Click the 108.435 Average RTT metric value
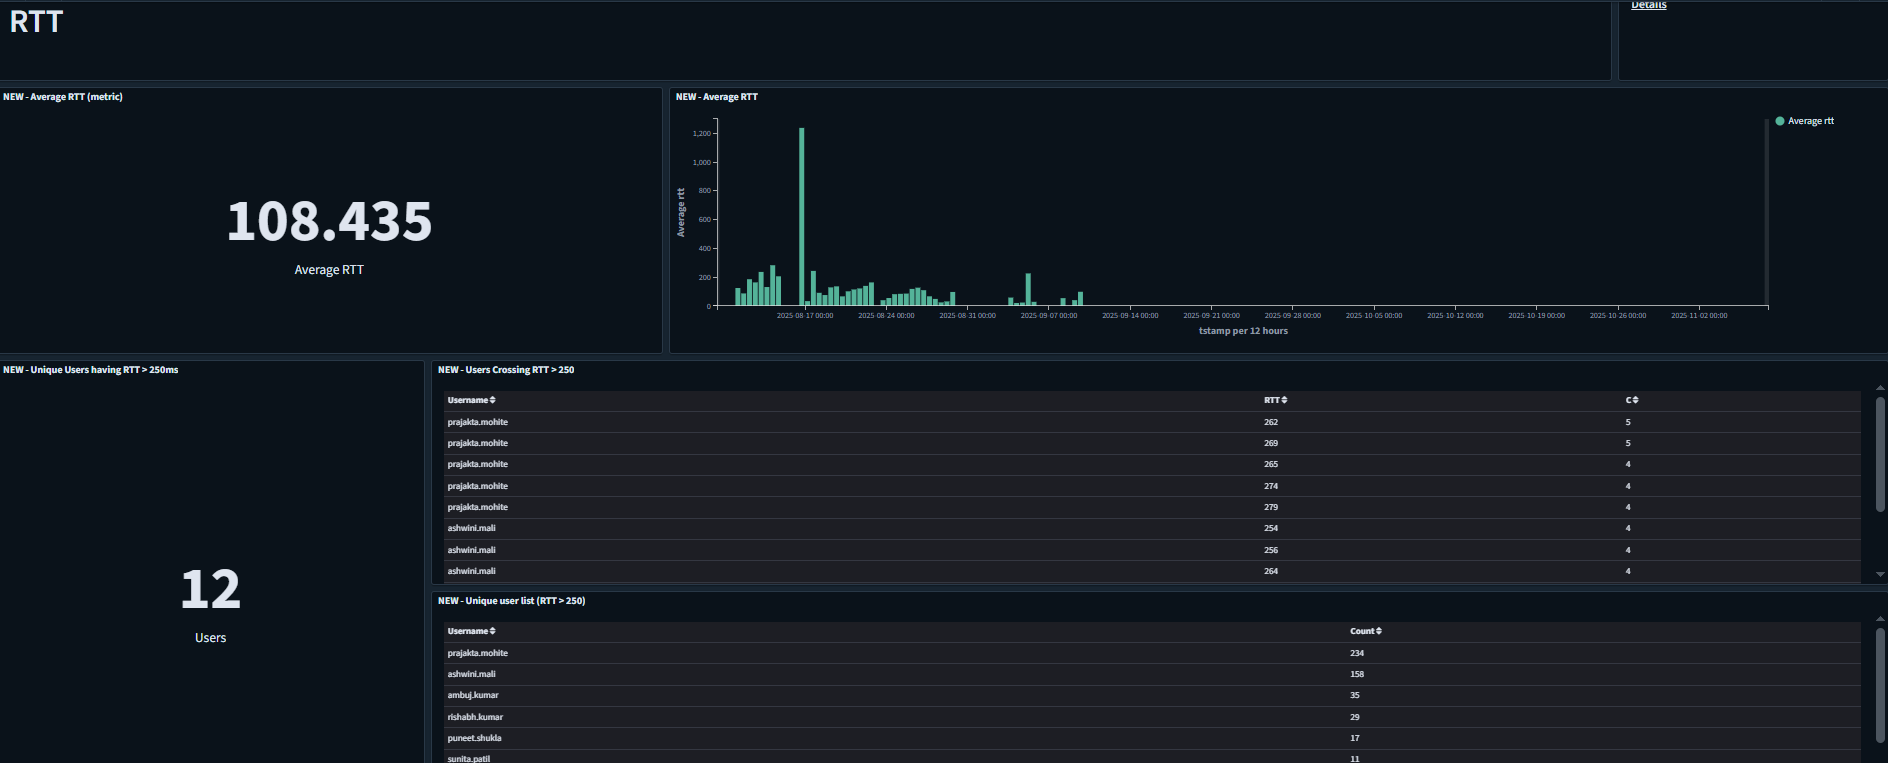1888x763 pixels. (x=329, y=221)
